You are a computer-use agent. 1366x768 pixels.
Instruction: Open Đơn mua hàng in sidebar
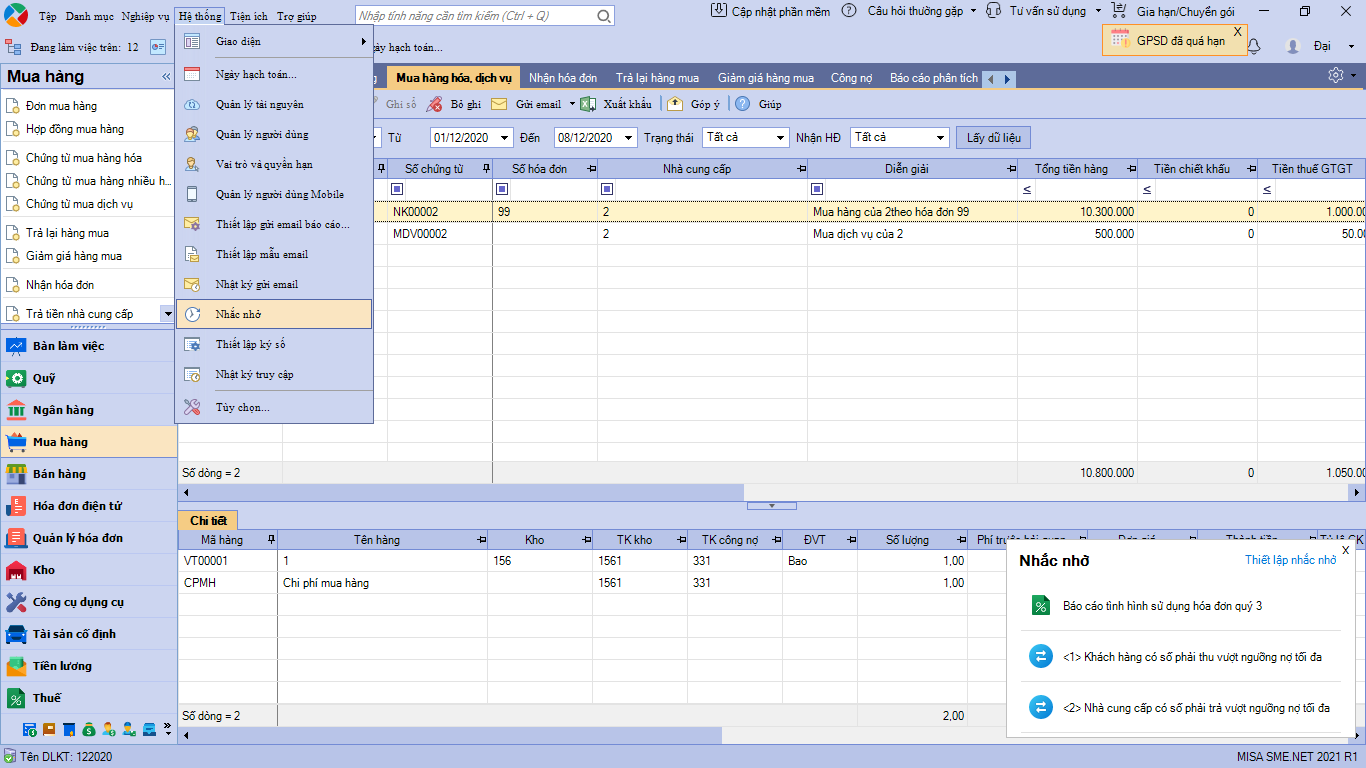coord(61,106)
